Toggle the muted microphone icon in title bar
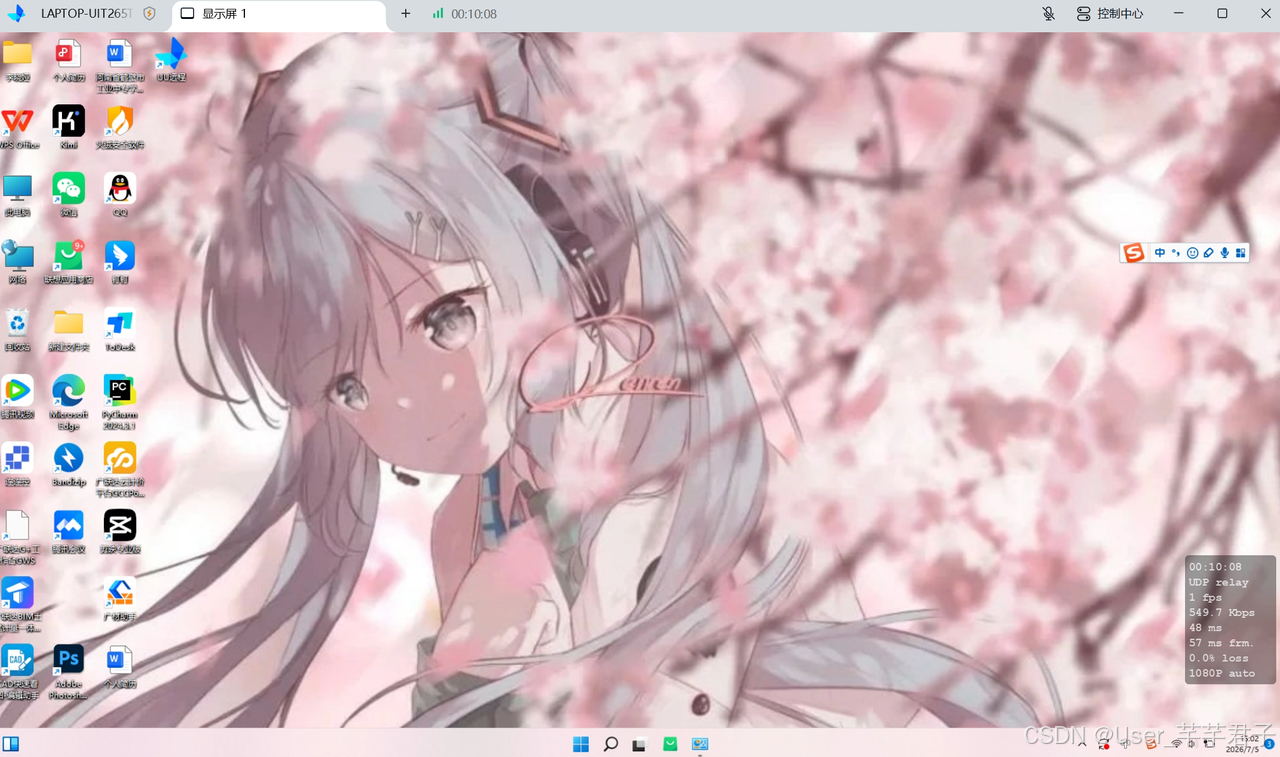 pyautogui.click(x=1048, y=14)
